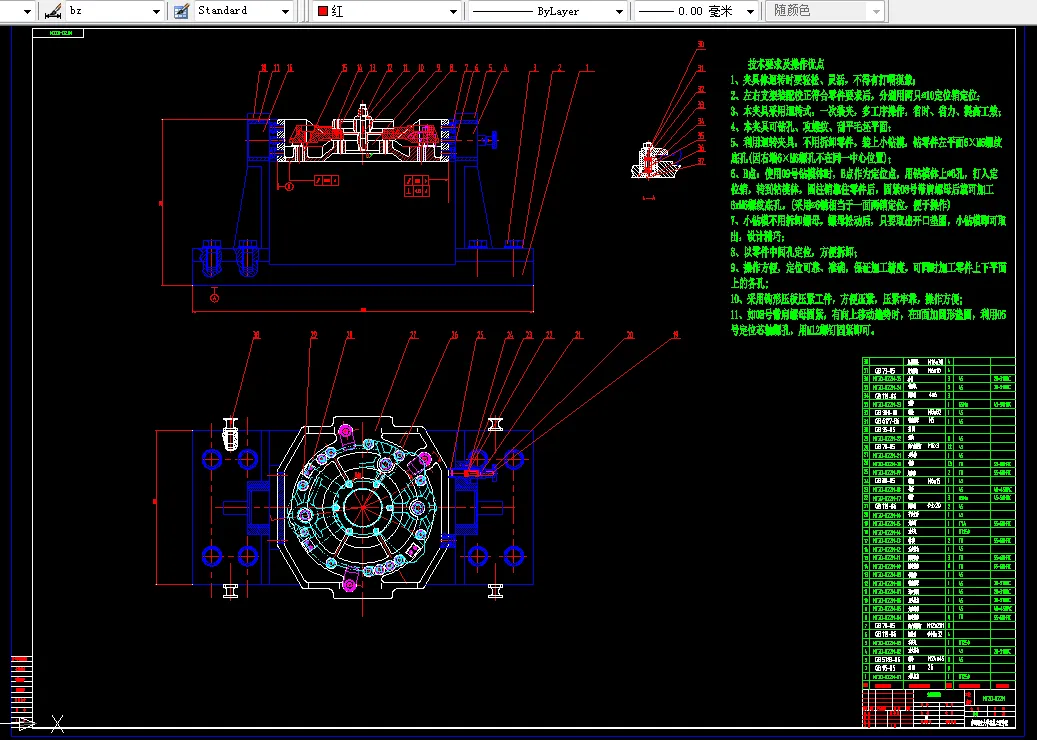Click the UCS X-axis marker in the drawing corner

58,723
